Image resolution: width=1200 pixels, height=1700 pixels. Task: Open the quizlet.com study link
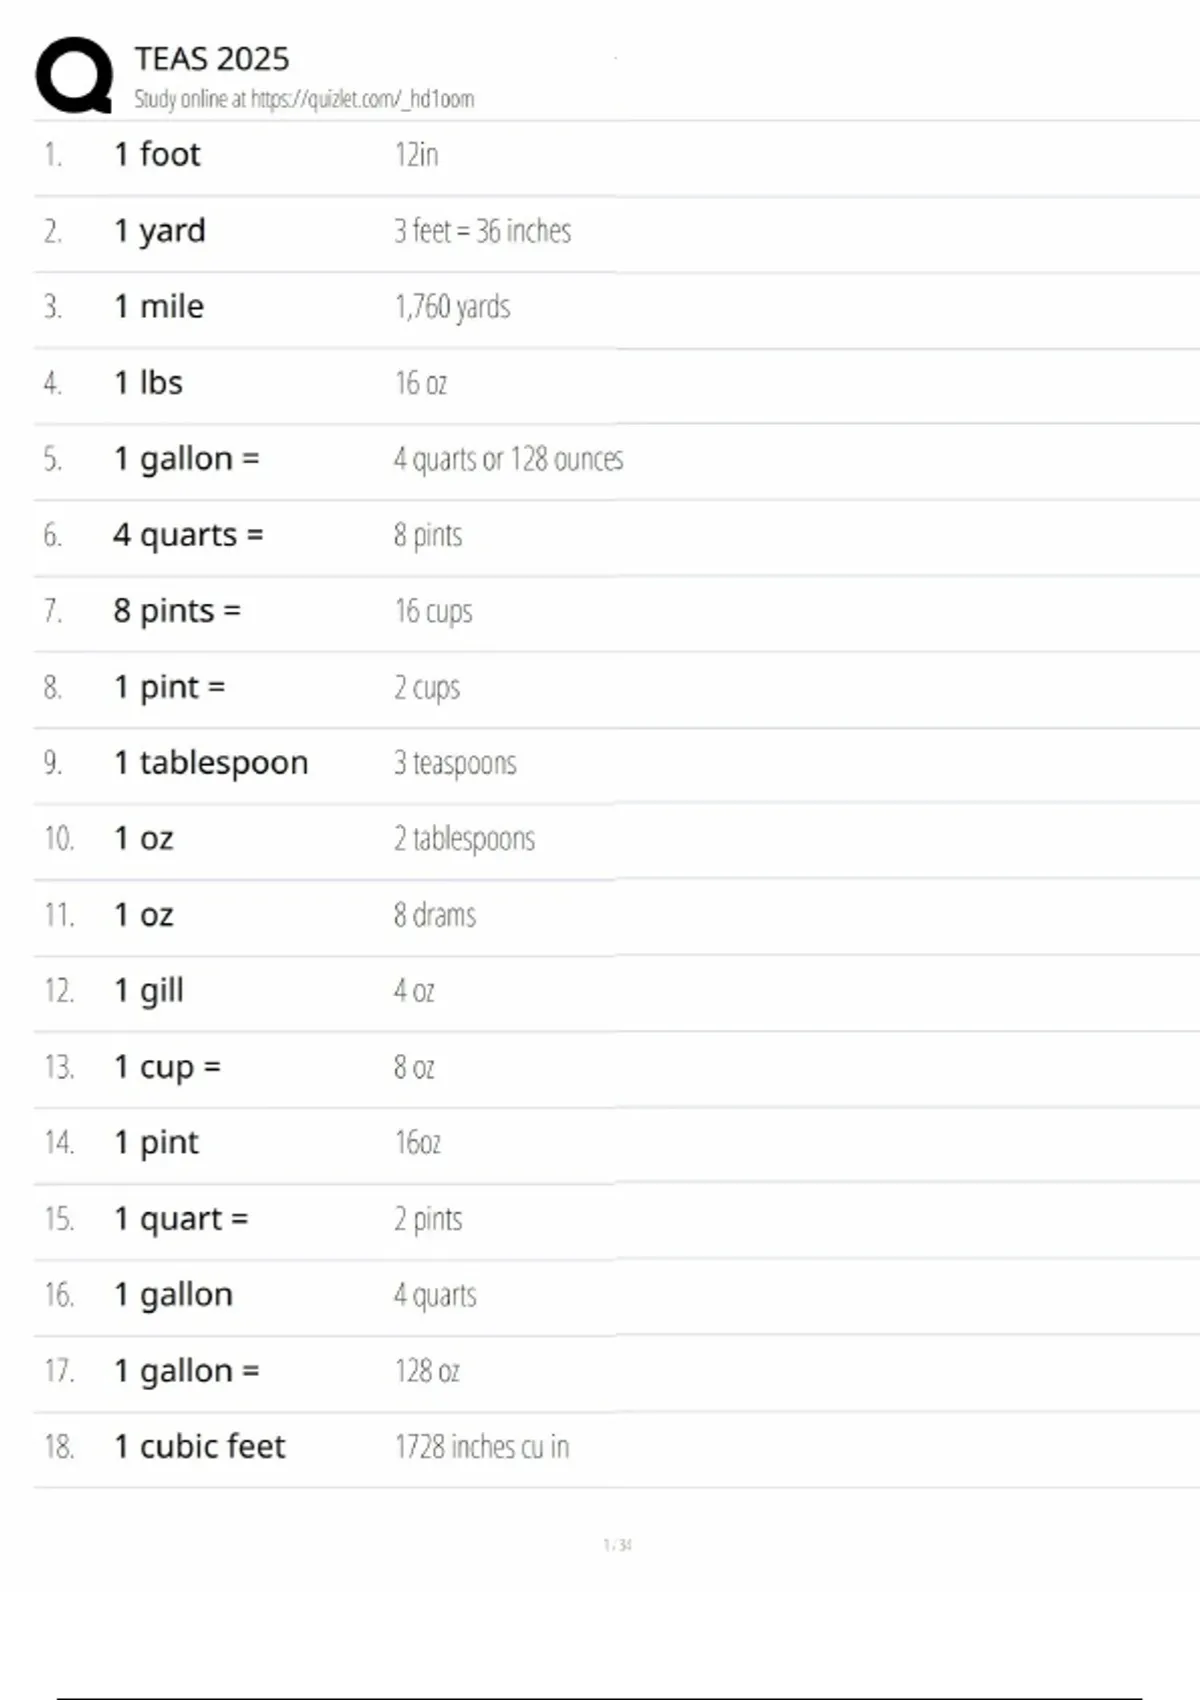tap(361, 99)
